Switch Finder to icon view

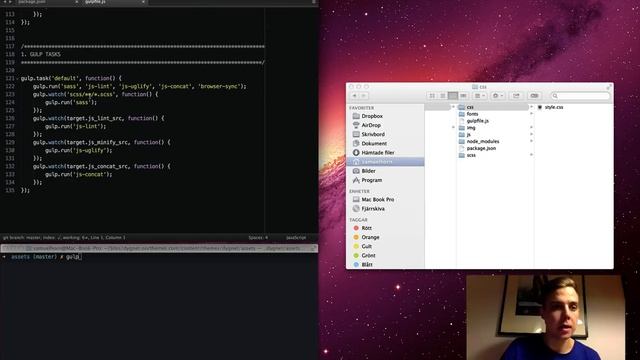click(x=432, y=96)
